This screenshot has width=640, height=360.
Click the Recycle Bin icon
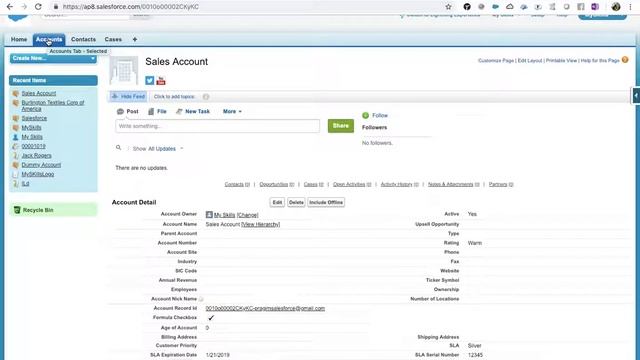point(17,210)
